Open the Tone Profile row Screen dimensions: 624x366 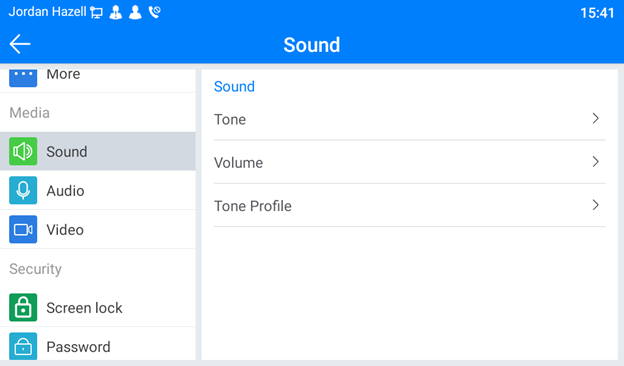coord(410,206)
